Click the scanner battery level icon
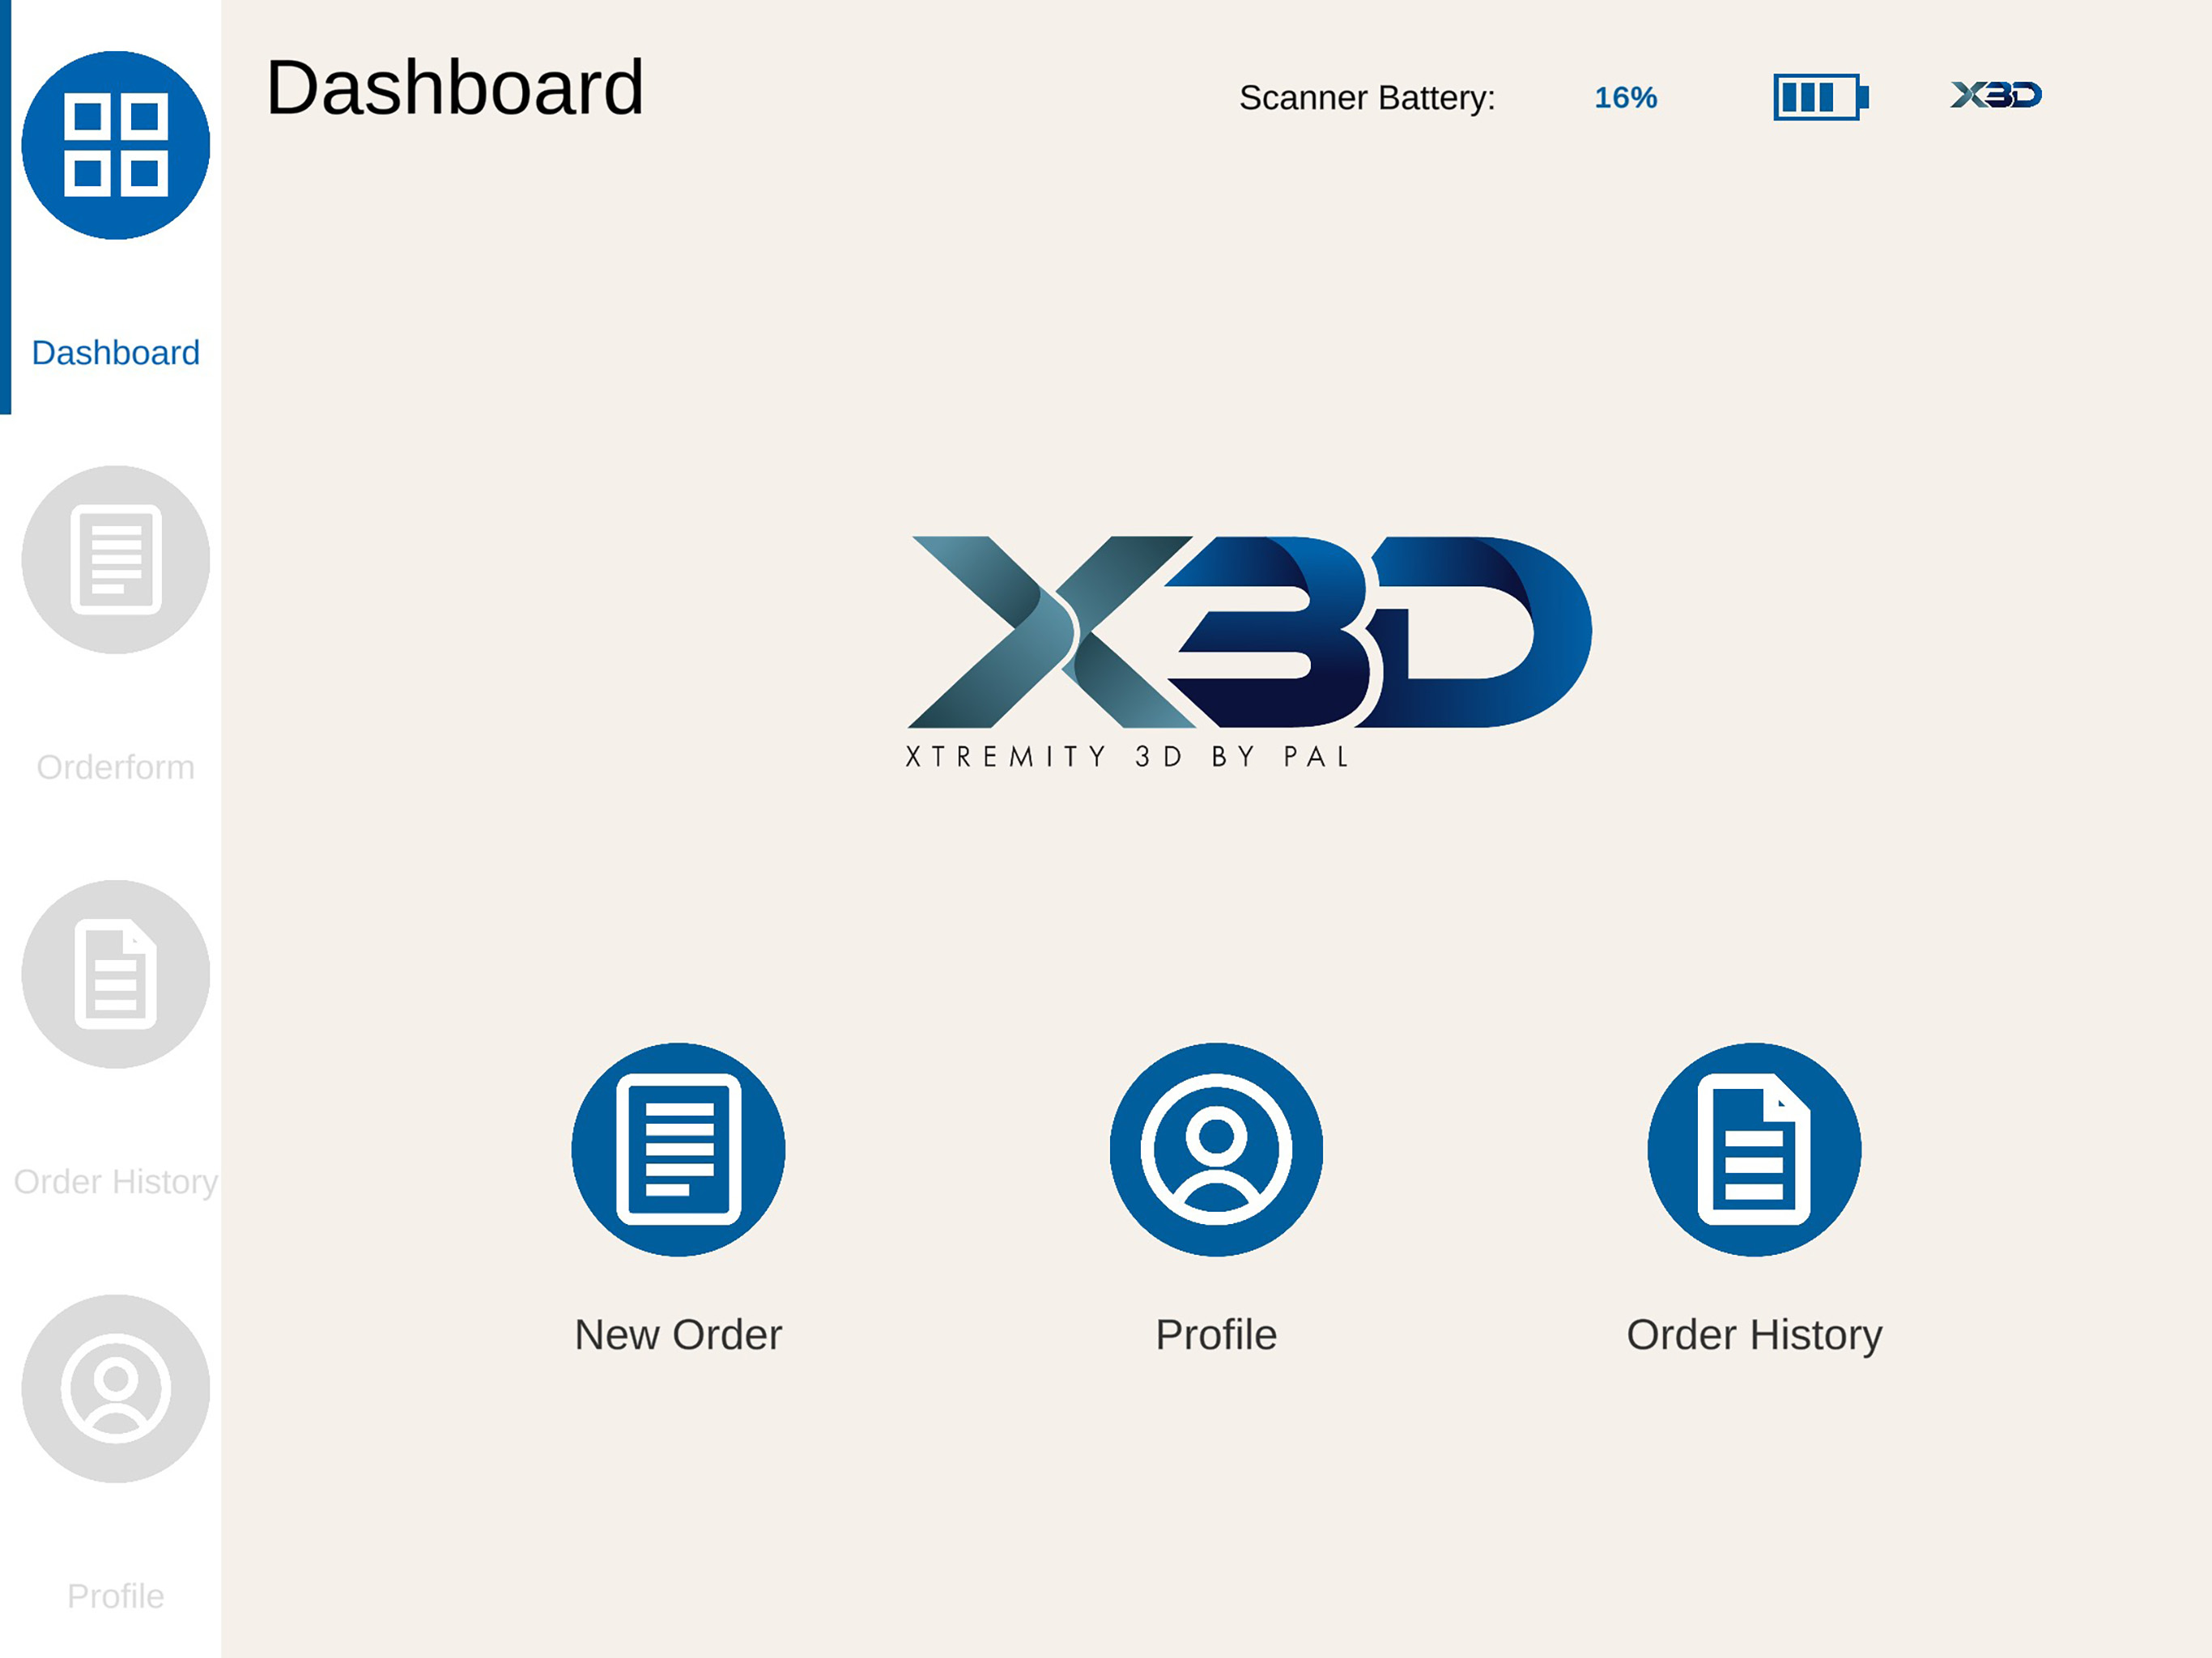 1821,97
